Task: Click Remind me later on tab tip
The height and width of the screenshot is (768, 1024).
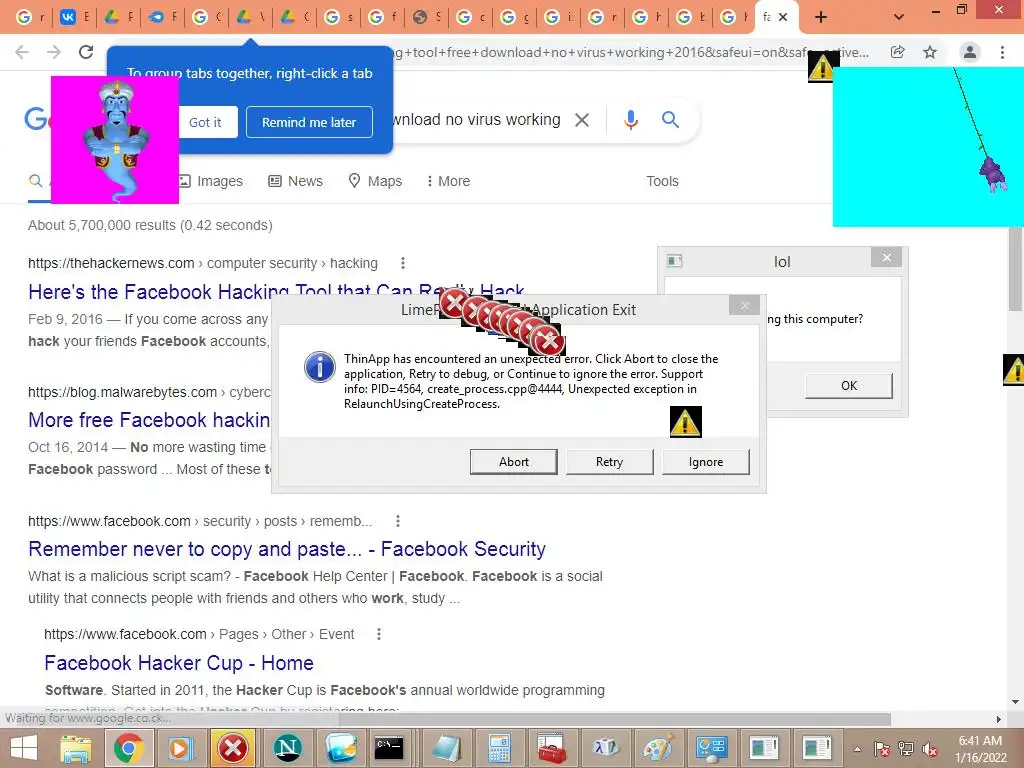Action: point(309,122)
